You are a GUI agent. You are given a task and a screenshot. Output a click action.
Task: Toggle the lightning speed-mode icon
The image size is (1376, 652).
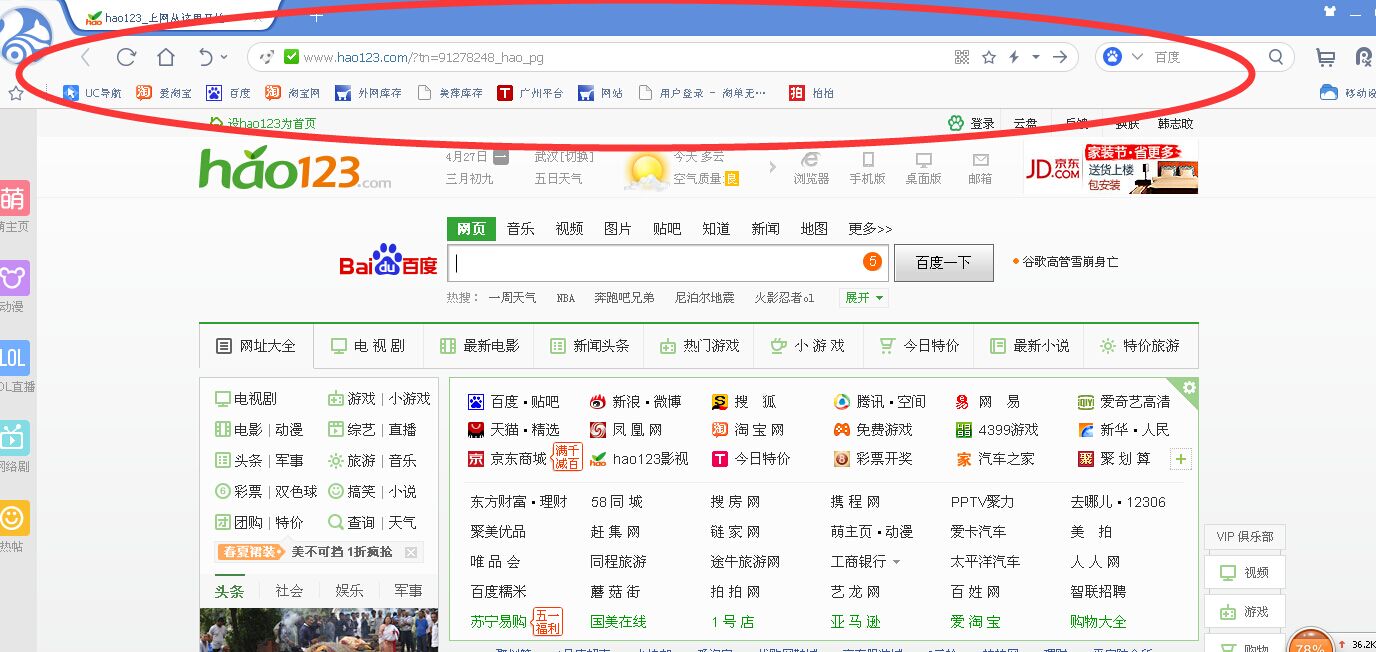tap(1014, 57)
